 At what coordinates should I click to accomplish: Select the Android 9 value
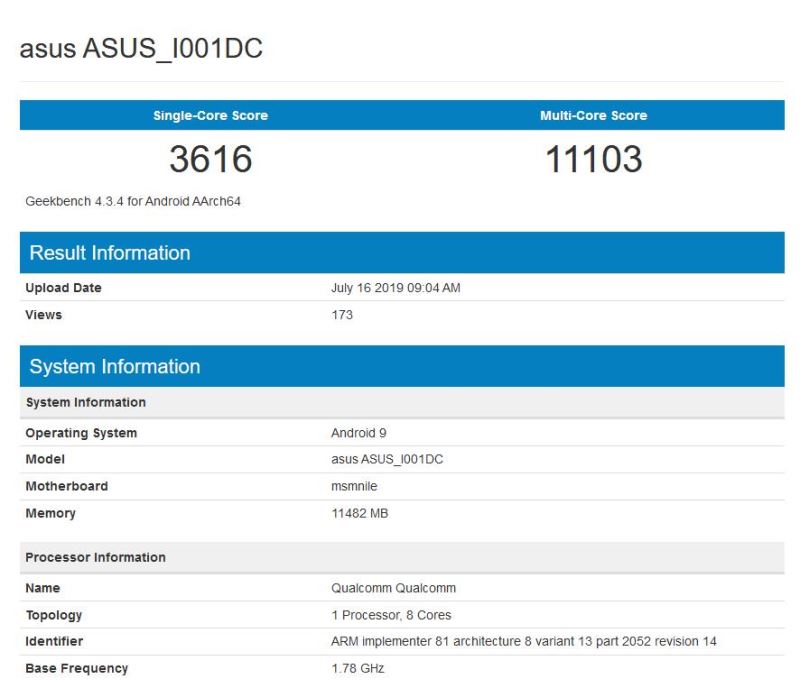(x=358, y=433)
